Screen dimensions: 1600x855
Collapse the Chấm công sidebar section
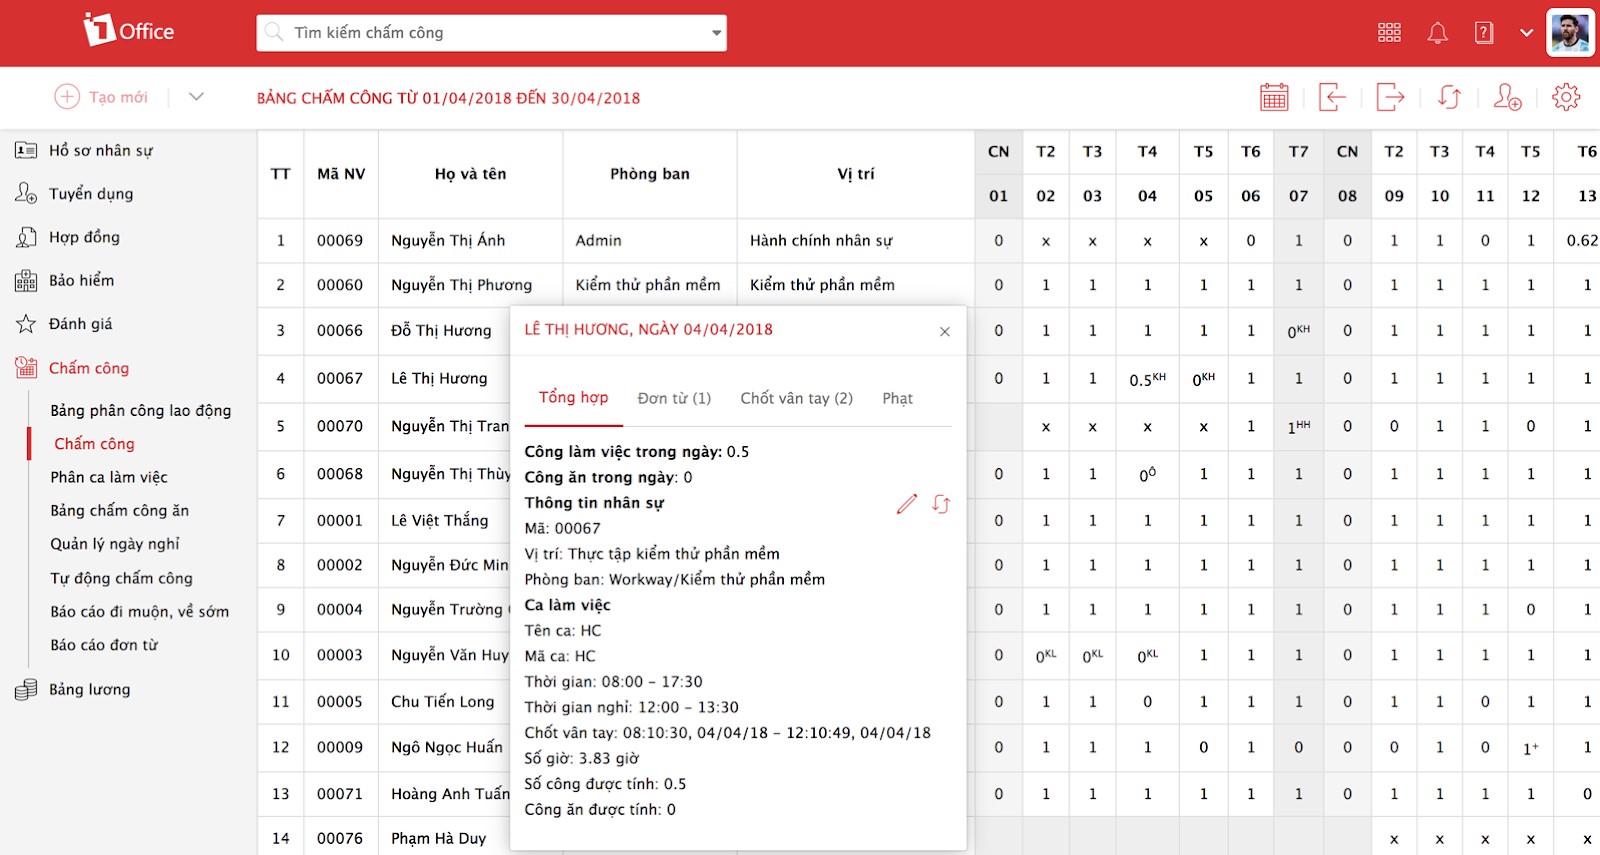point(89,368)
